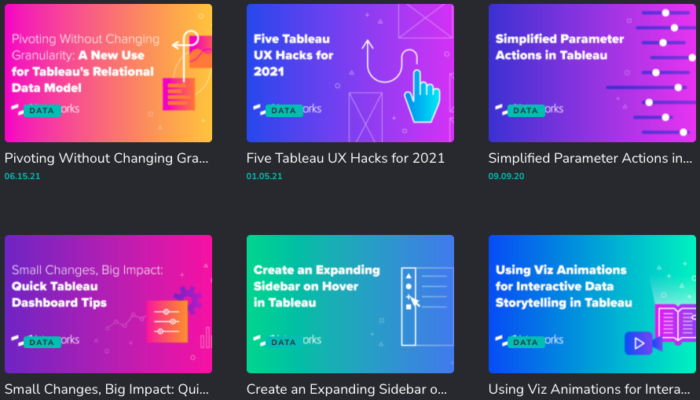
Task: Click the pointing hand icon in UX Hacks thumbnail
Action: pos(422,96)
